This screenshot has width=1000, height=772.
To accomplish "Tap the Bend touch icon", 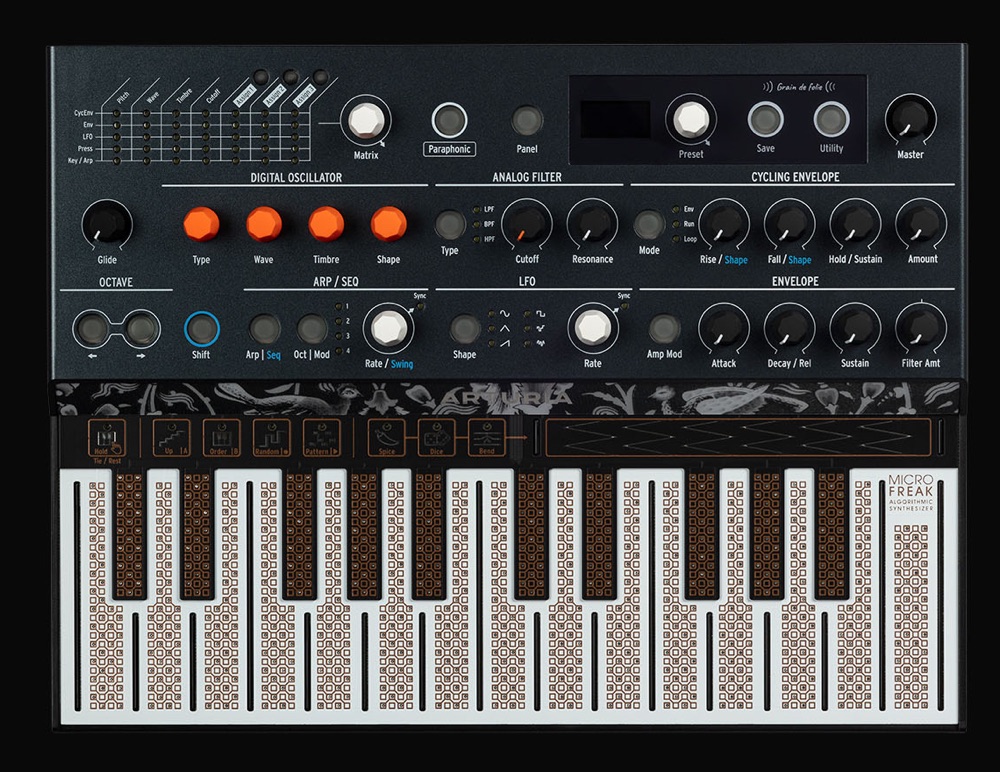I will point(487,438).
